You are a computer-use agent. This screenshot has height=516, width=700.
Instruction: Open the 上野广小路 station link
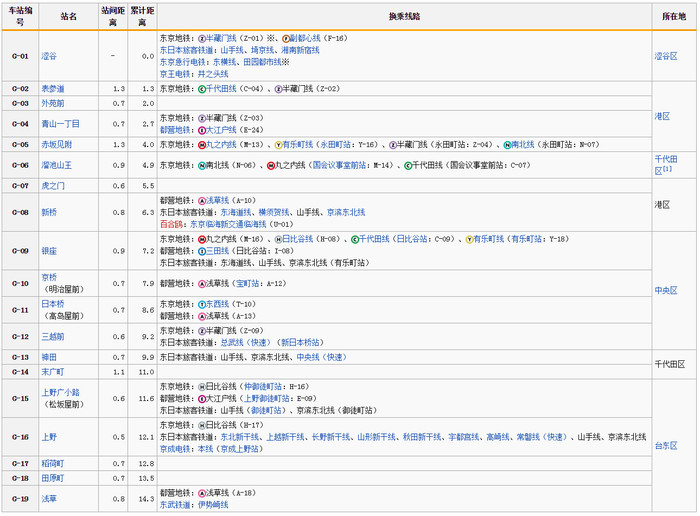coord(60,393)
